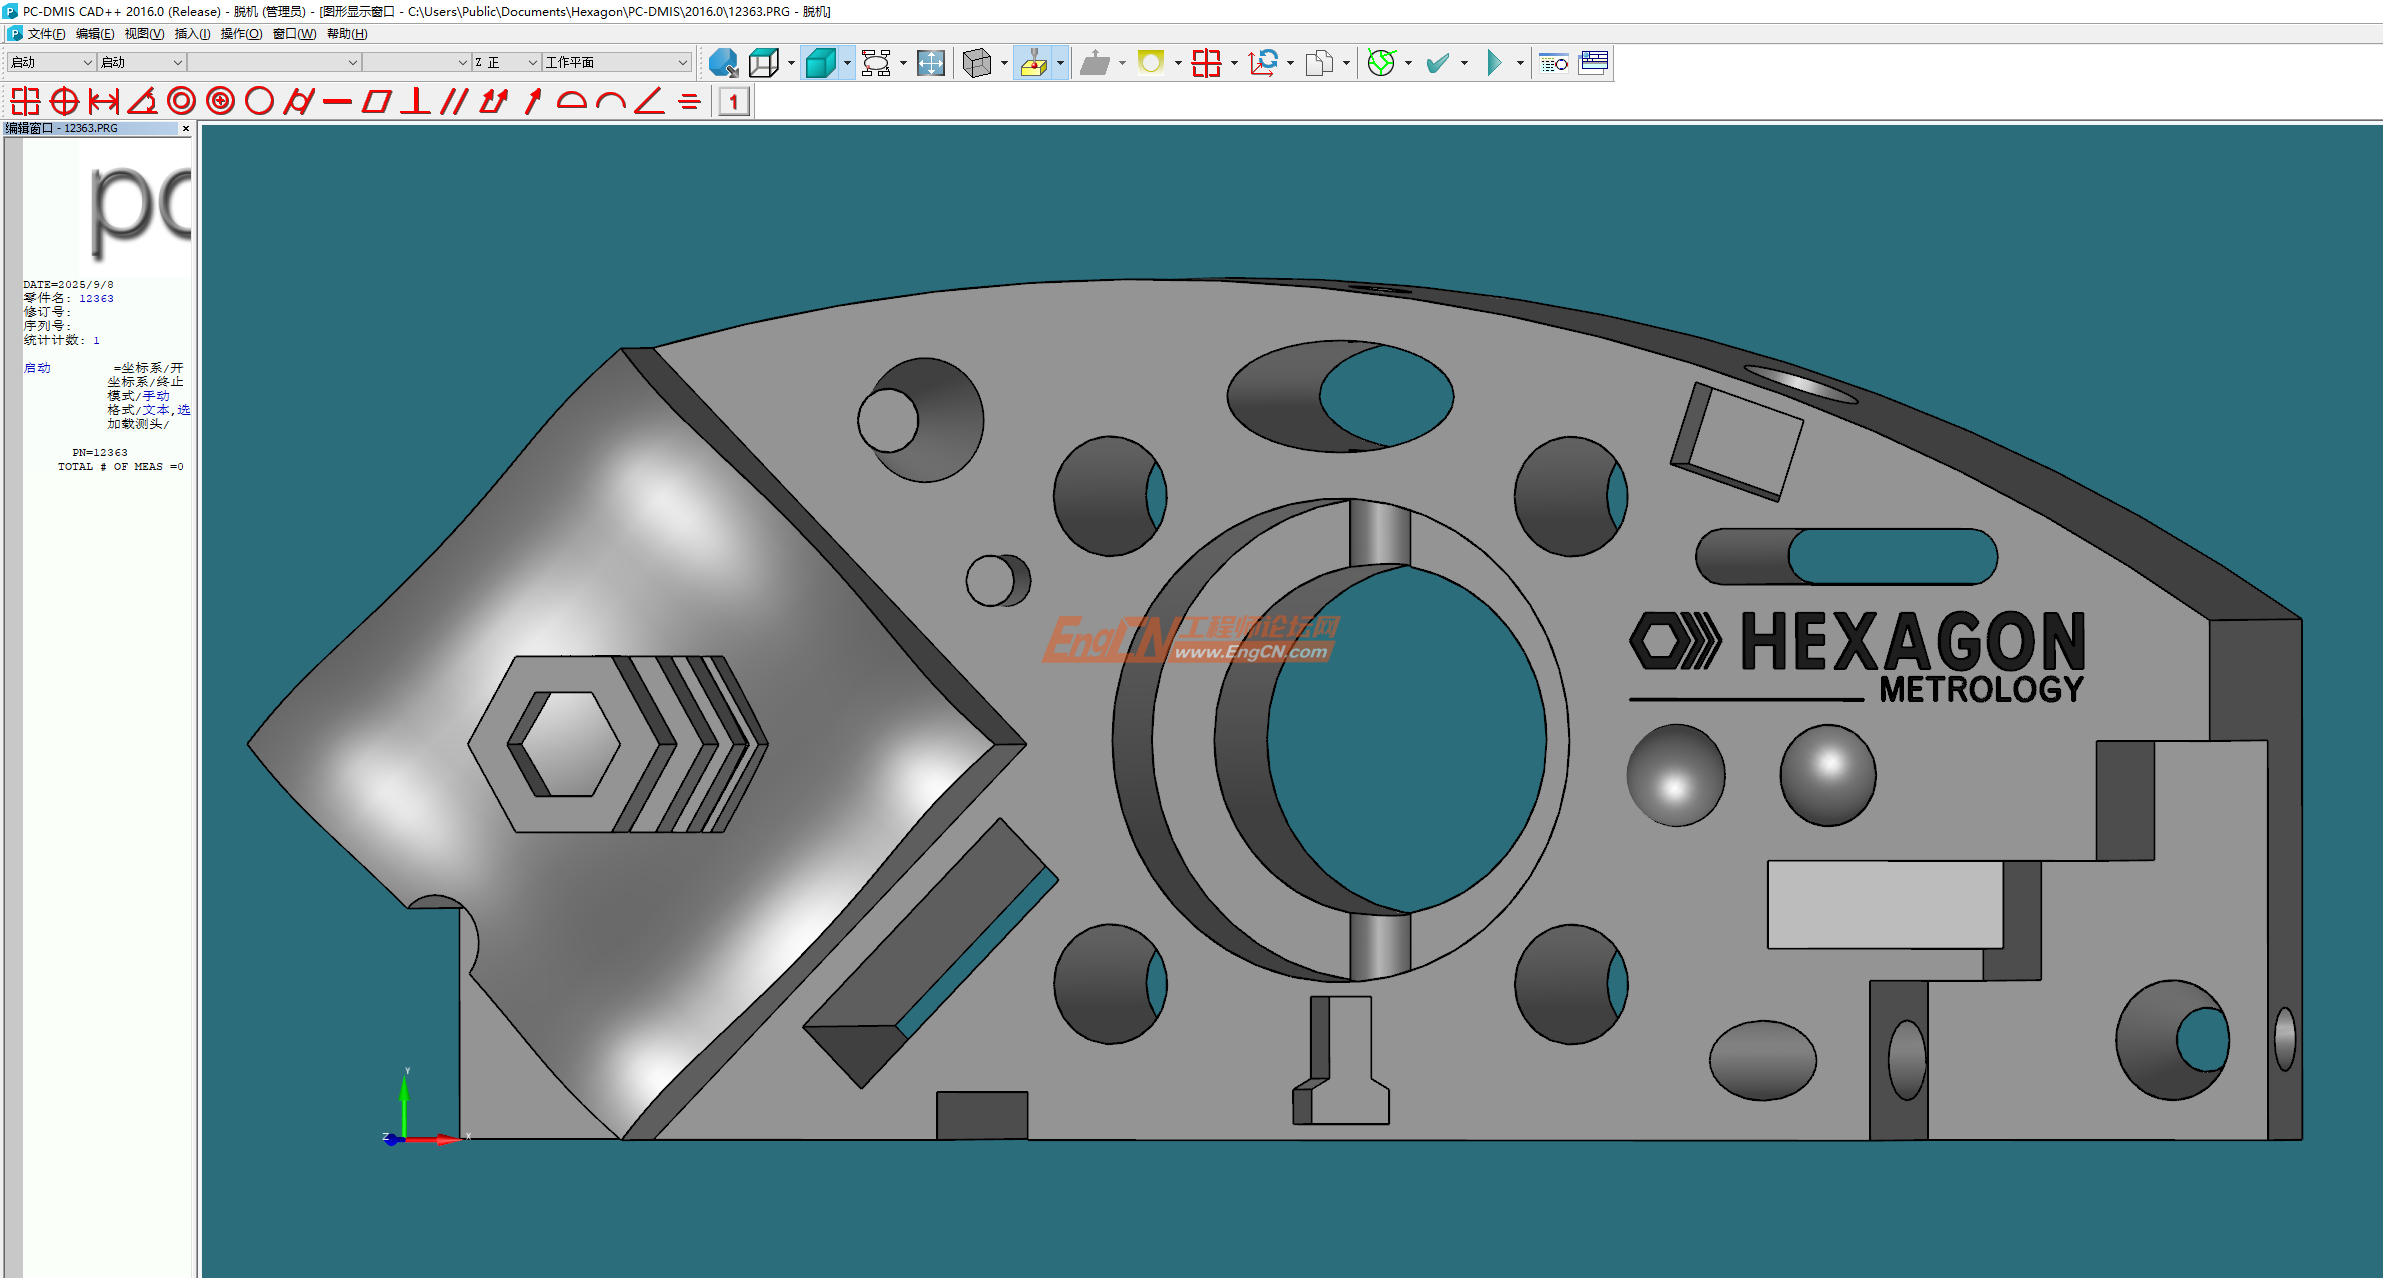Pick the Surface Profile dimension icon
Screen dimensions: 2383x1278
(x=571, y=101)
